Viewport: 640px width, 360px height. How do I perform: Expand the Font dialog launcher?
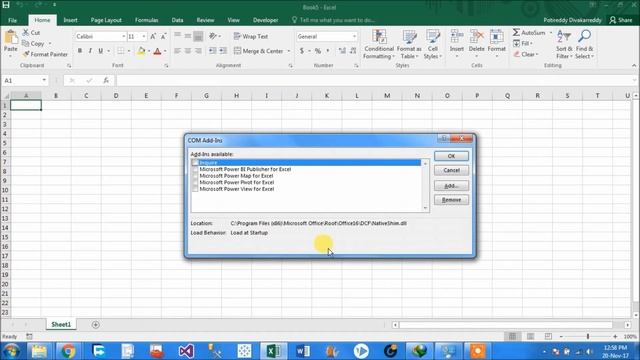click(166, 66)
